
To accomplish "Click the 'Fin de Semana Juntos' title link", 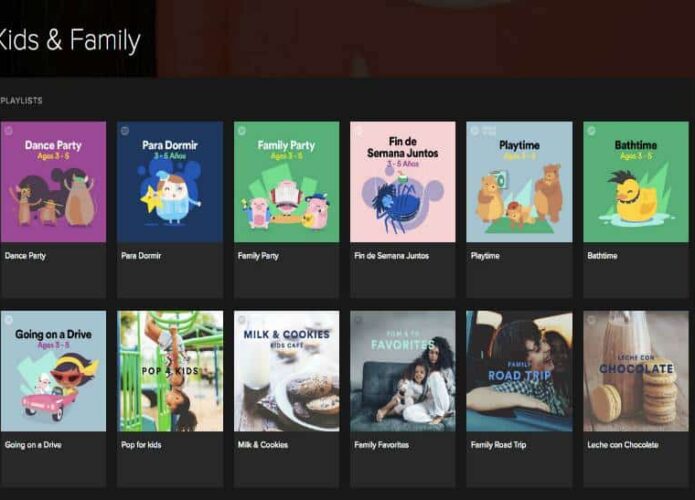I will coord(391,256).
